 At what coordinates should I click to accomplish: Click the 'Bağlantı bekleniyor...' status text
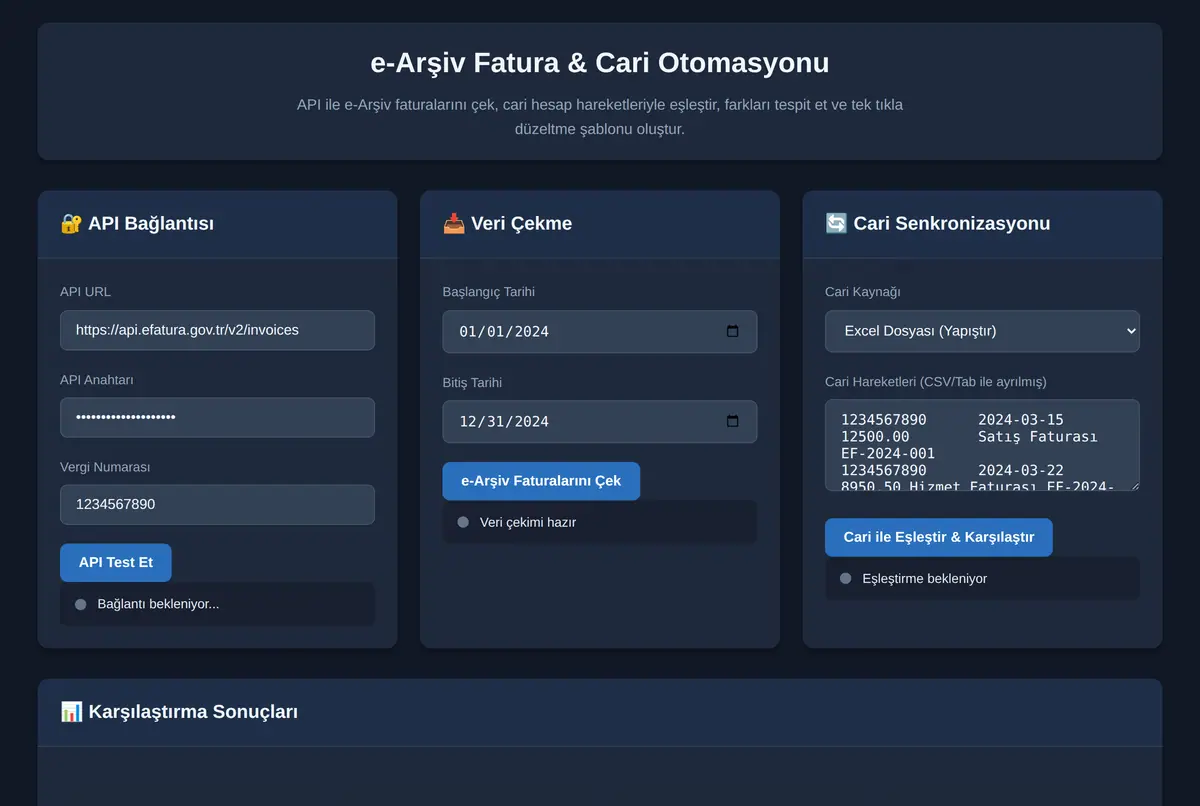point(158,604)
